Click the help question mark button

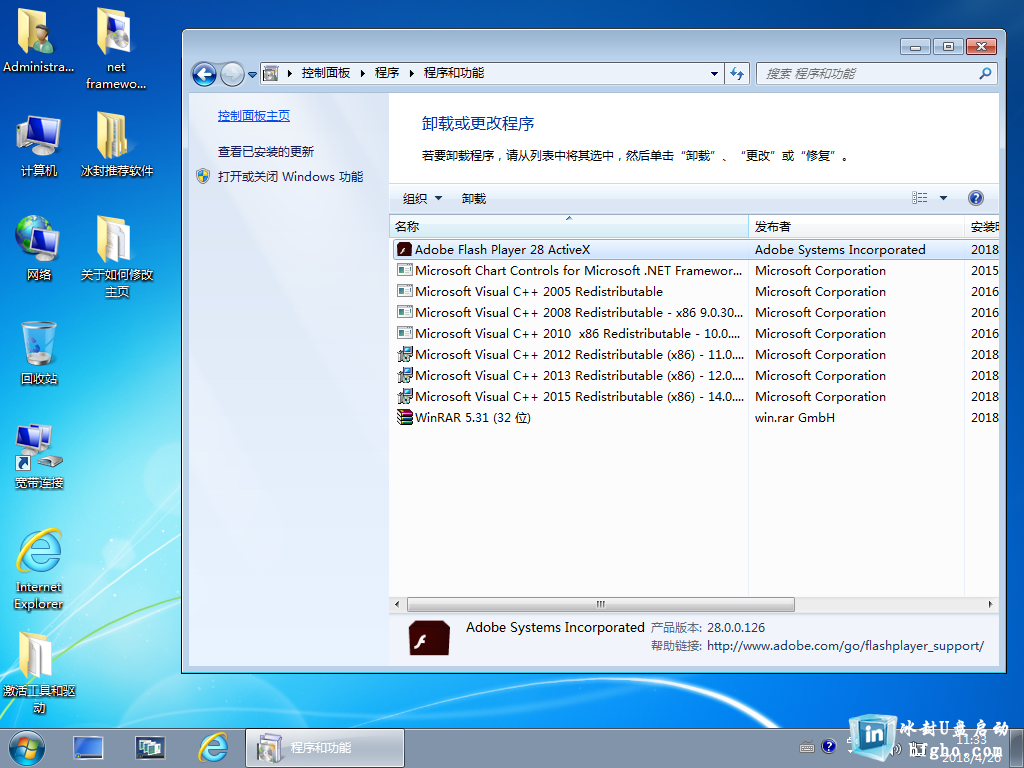pyautogui.click(x=976, y=198)
